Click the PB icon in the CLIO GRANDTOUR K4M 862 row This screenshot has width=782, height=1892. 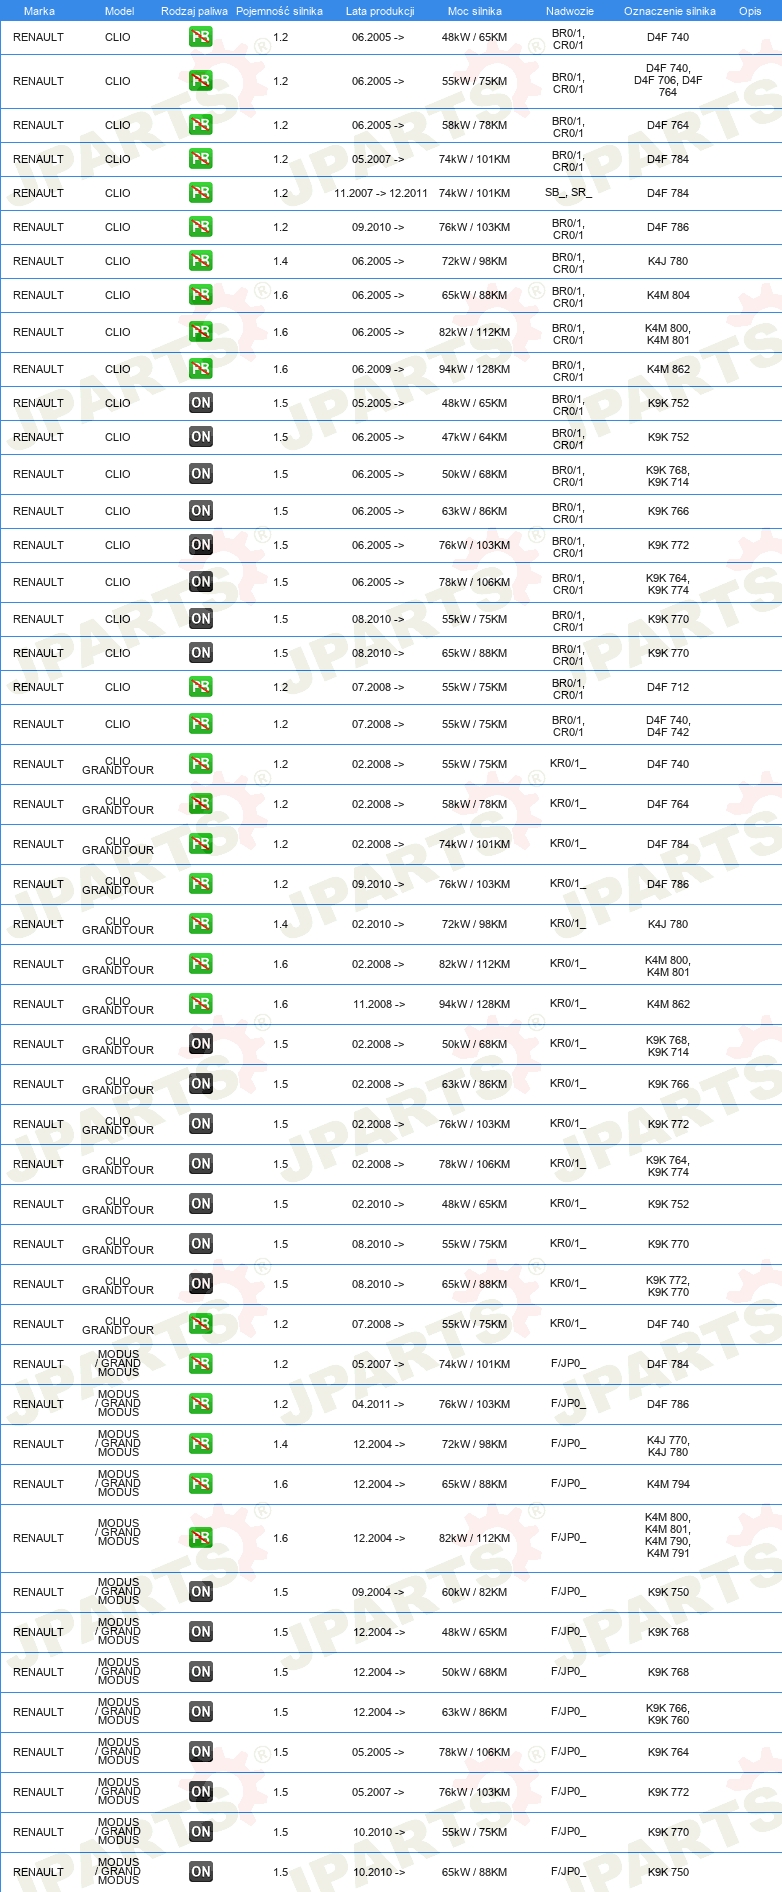coord(201,1004)
